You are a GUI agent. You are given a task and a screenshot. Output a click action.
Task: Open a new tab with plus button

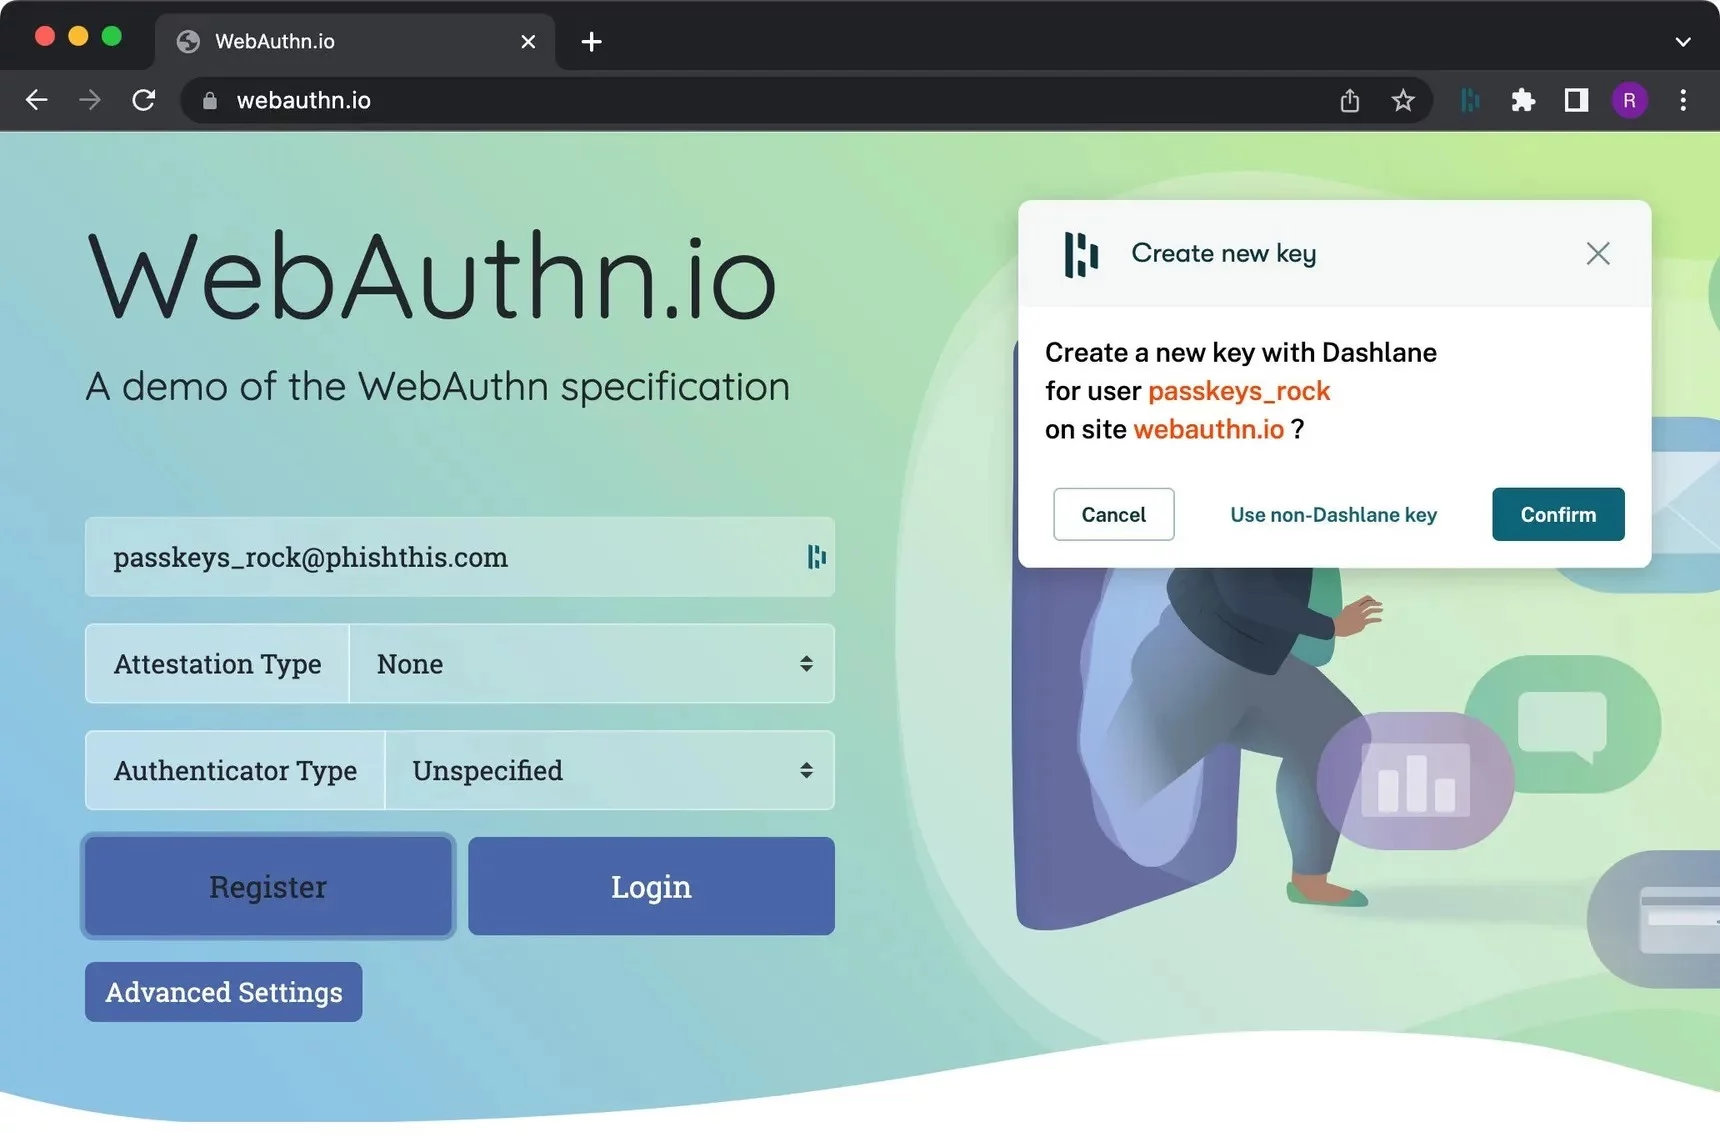[x=592, y=41]
